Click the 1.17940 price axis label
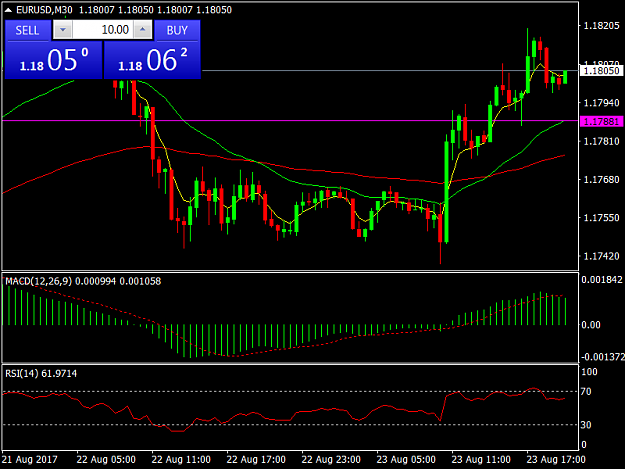 click(x=601, y=103)
